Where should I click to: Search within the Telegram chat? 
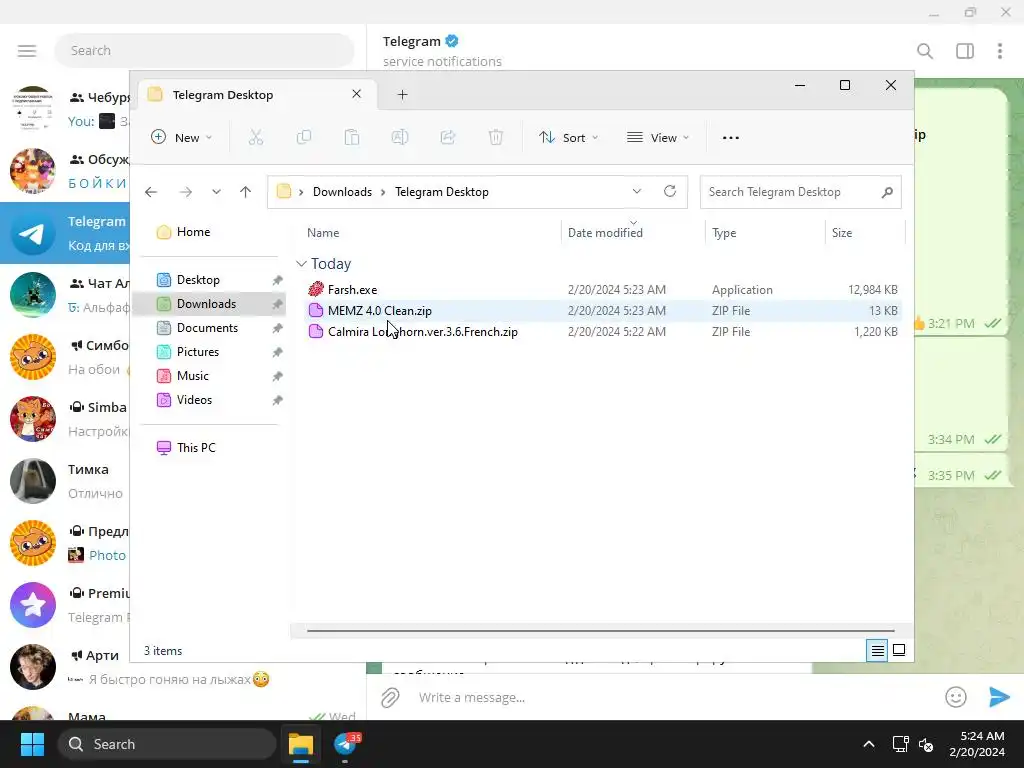(925, 51)
